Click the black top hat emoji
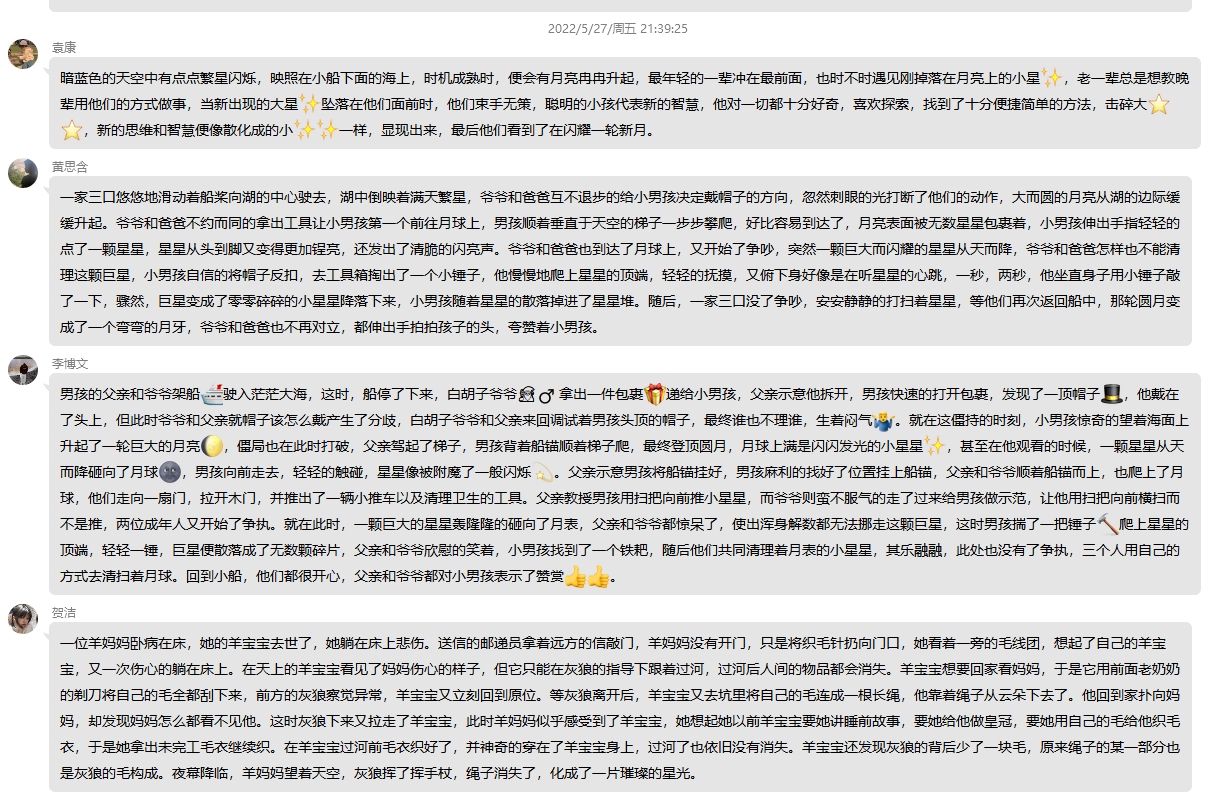1215x801 pixels. pos(1112,393)
